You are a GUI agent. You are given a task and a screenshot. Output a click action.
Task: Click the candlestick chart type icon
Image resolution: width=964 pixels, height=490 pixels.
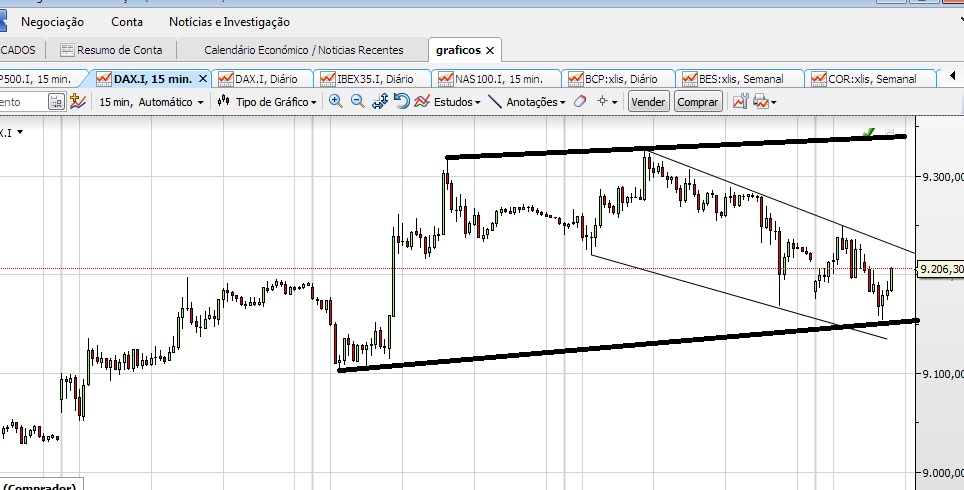tap(223, 101)
